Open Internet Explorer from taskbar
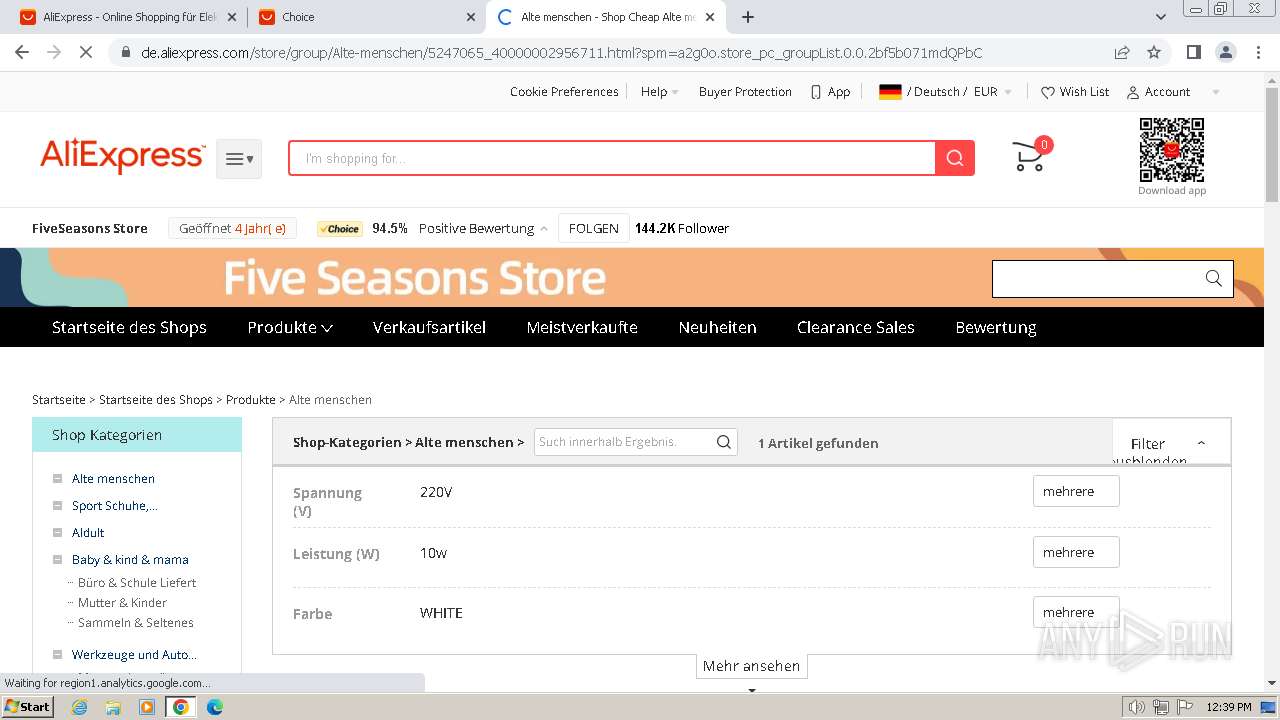1280x720 pixels. [x=79, y=707]
